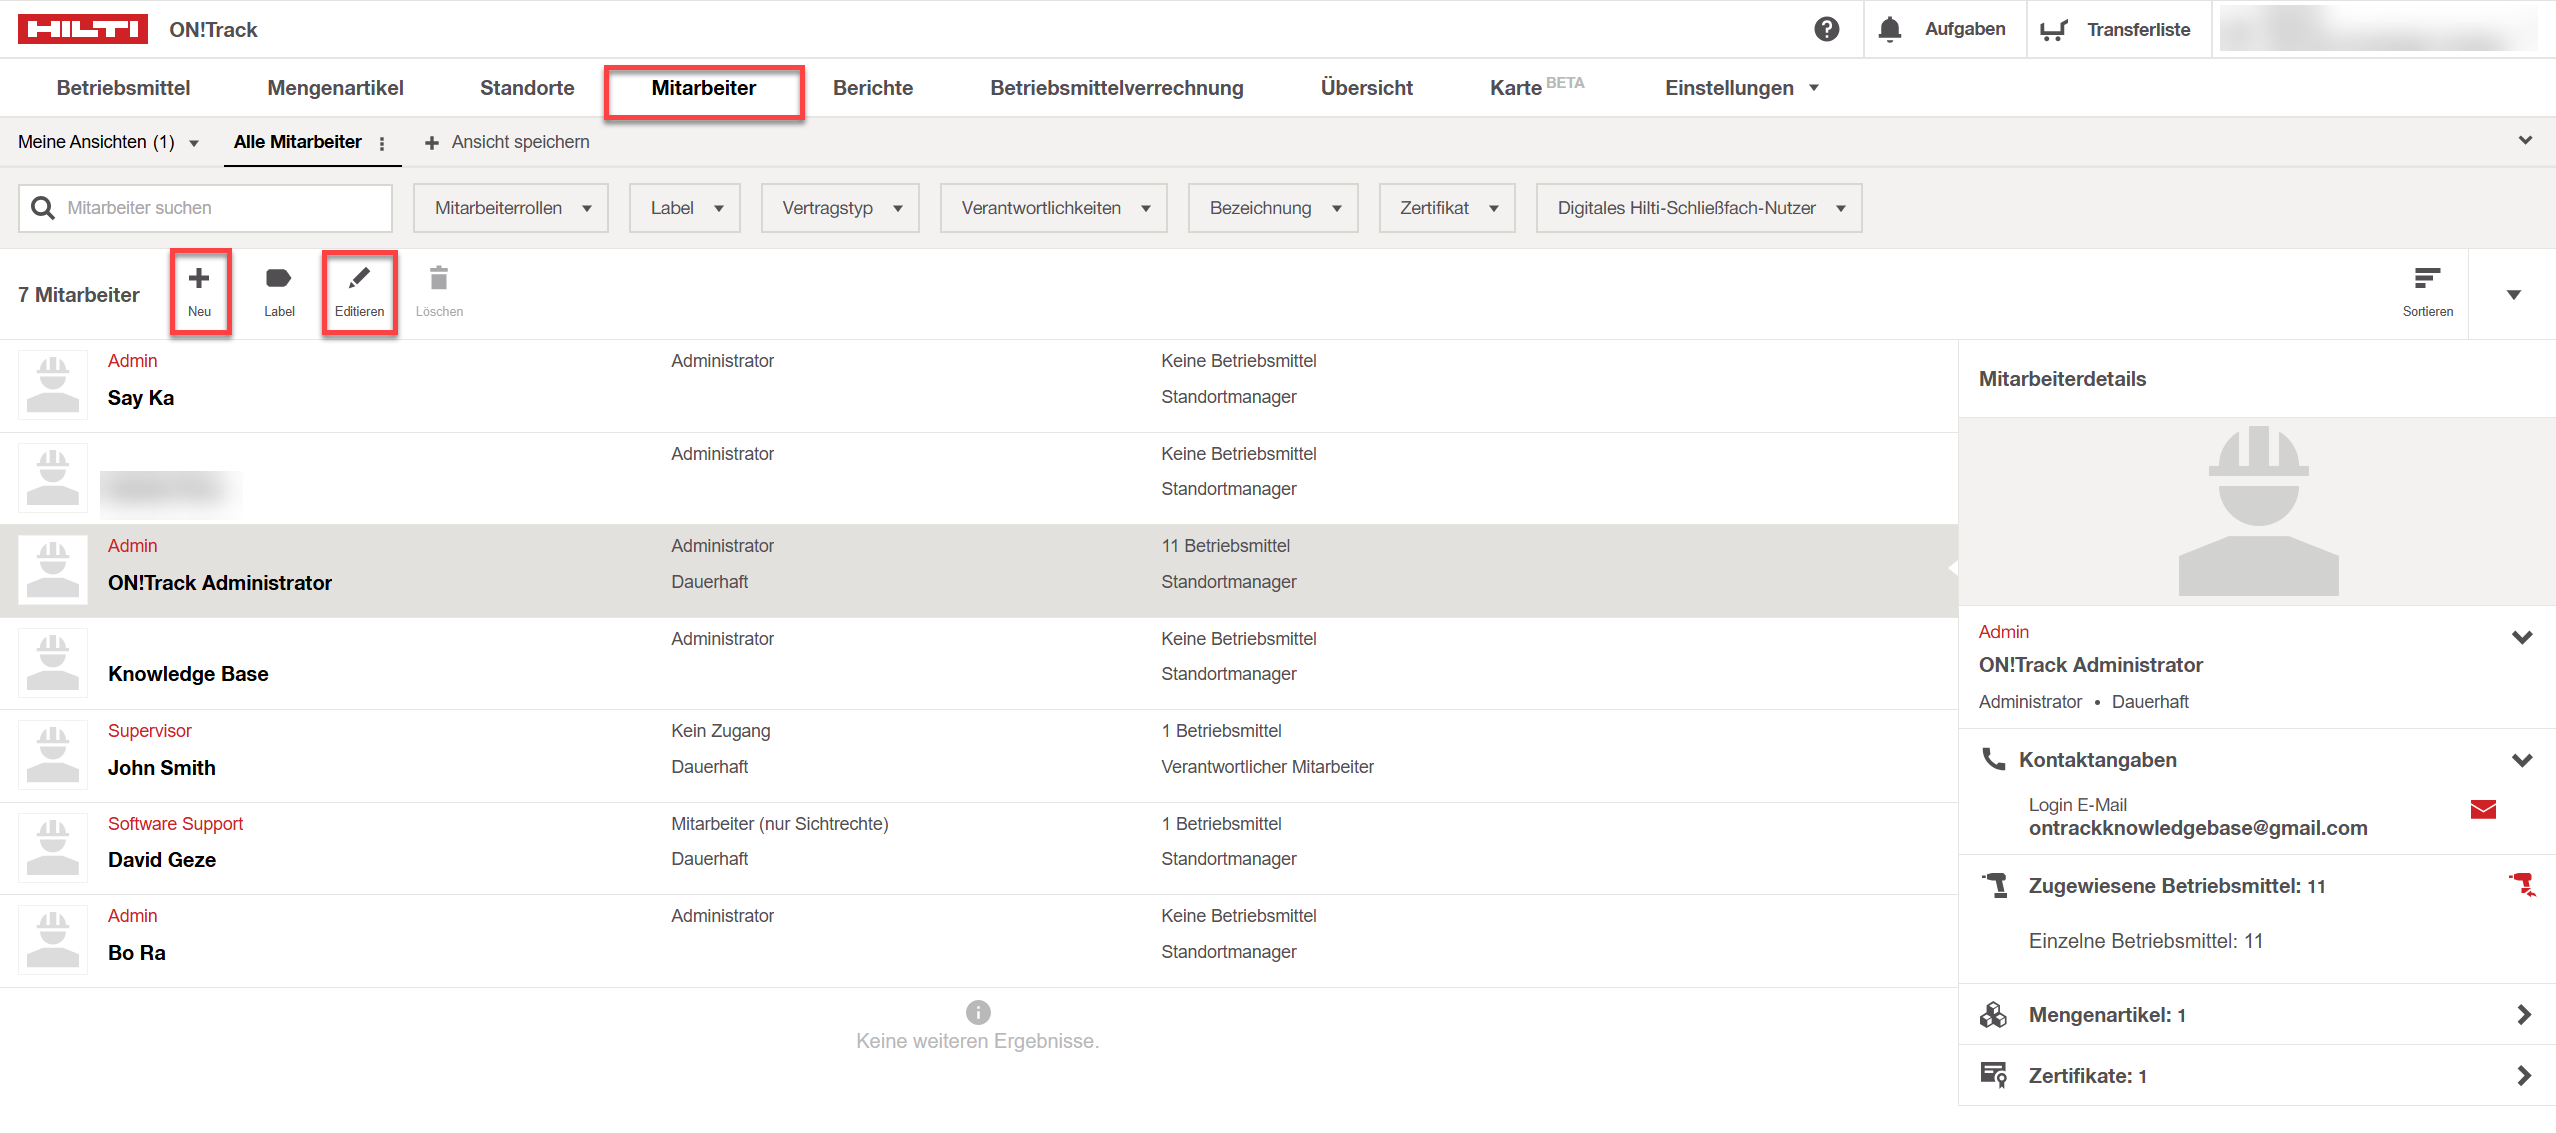Switch to Betriebsmittelverrechnung tab
This screenshot has height=1133, width=2556.
point(1117,88)
